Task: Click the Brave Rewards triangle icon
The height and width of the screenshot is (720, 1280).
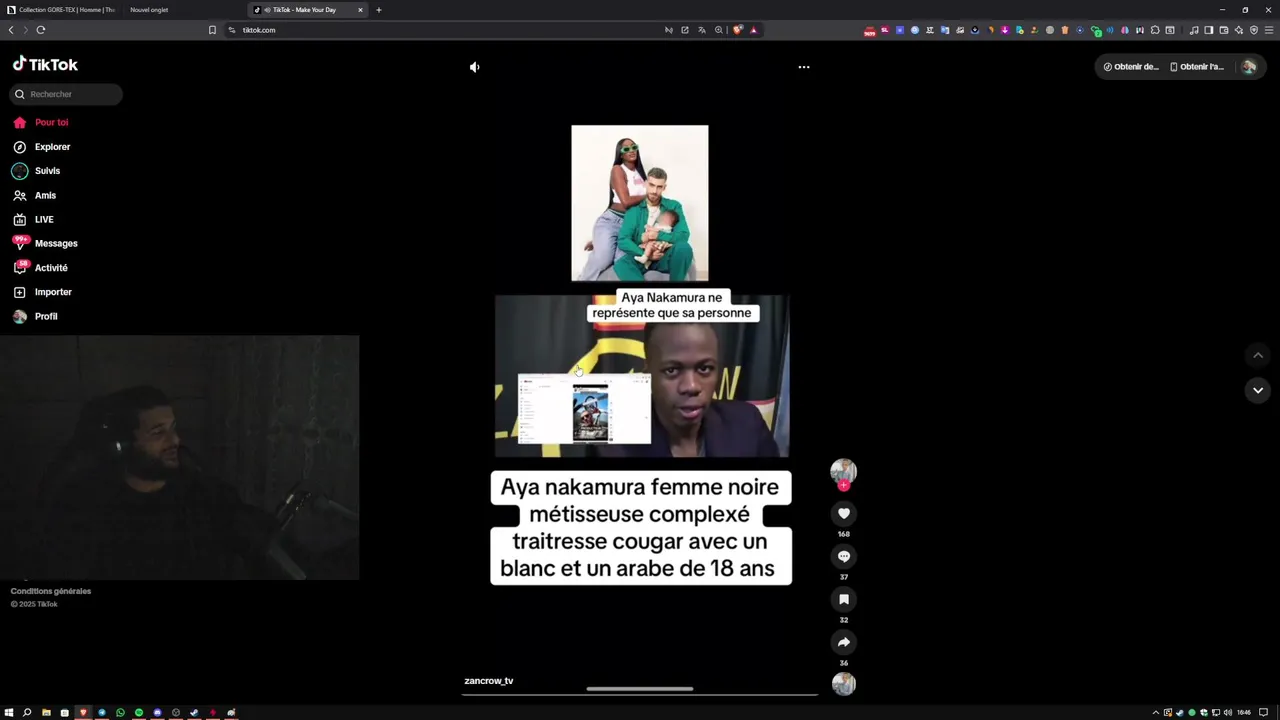Action: pos(754,30)
